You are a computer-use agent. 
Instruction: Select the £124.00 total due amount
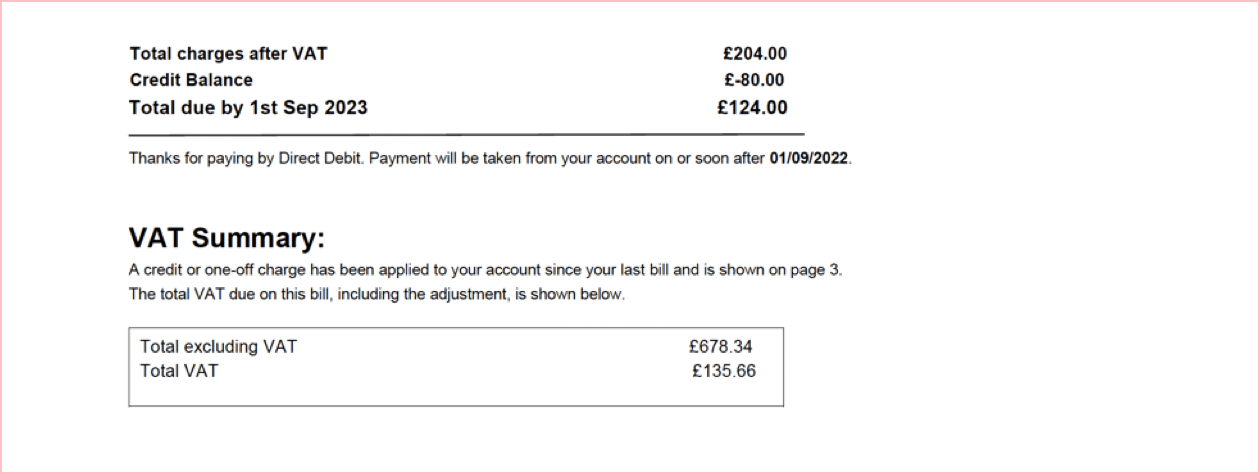[x=752, y=107]
